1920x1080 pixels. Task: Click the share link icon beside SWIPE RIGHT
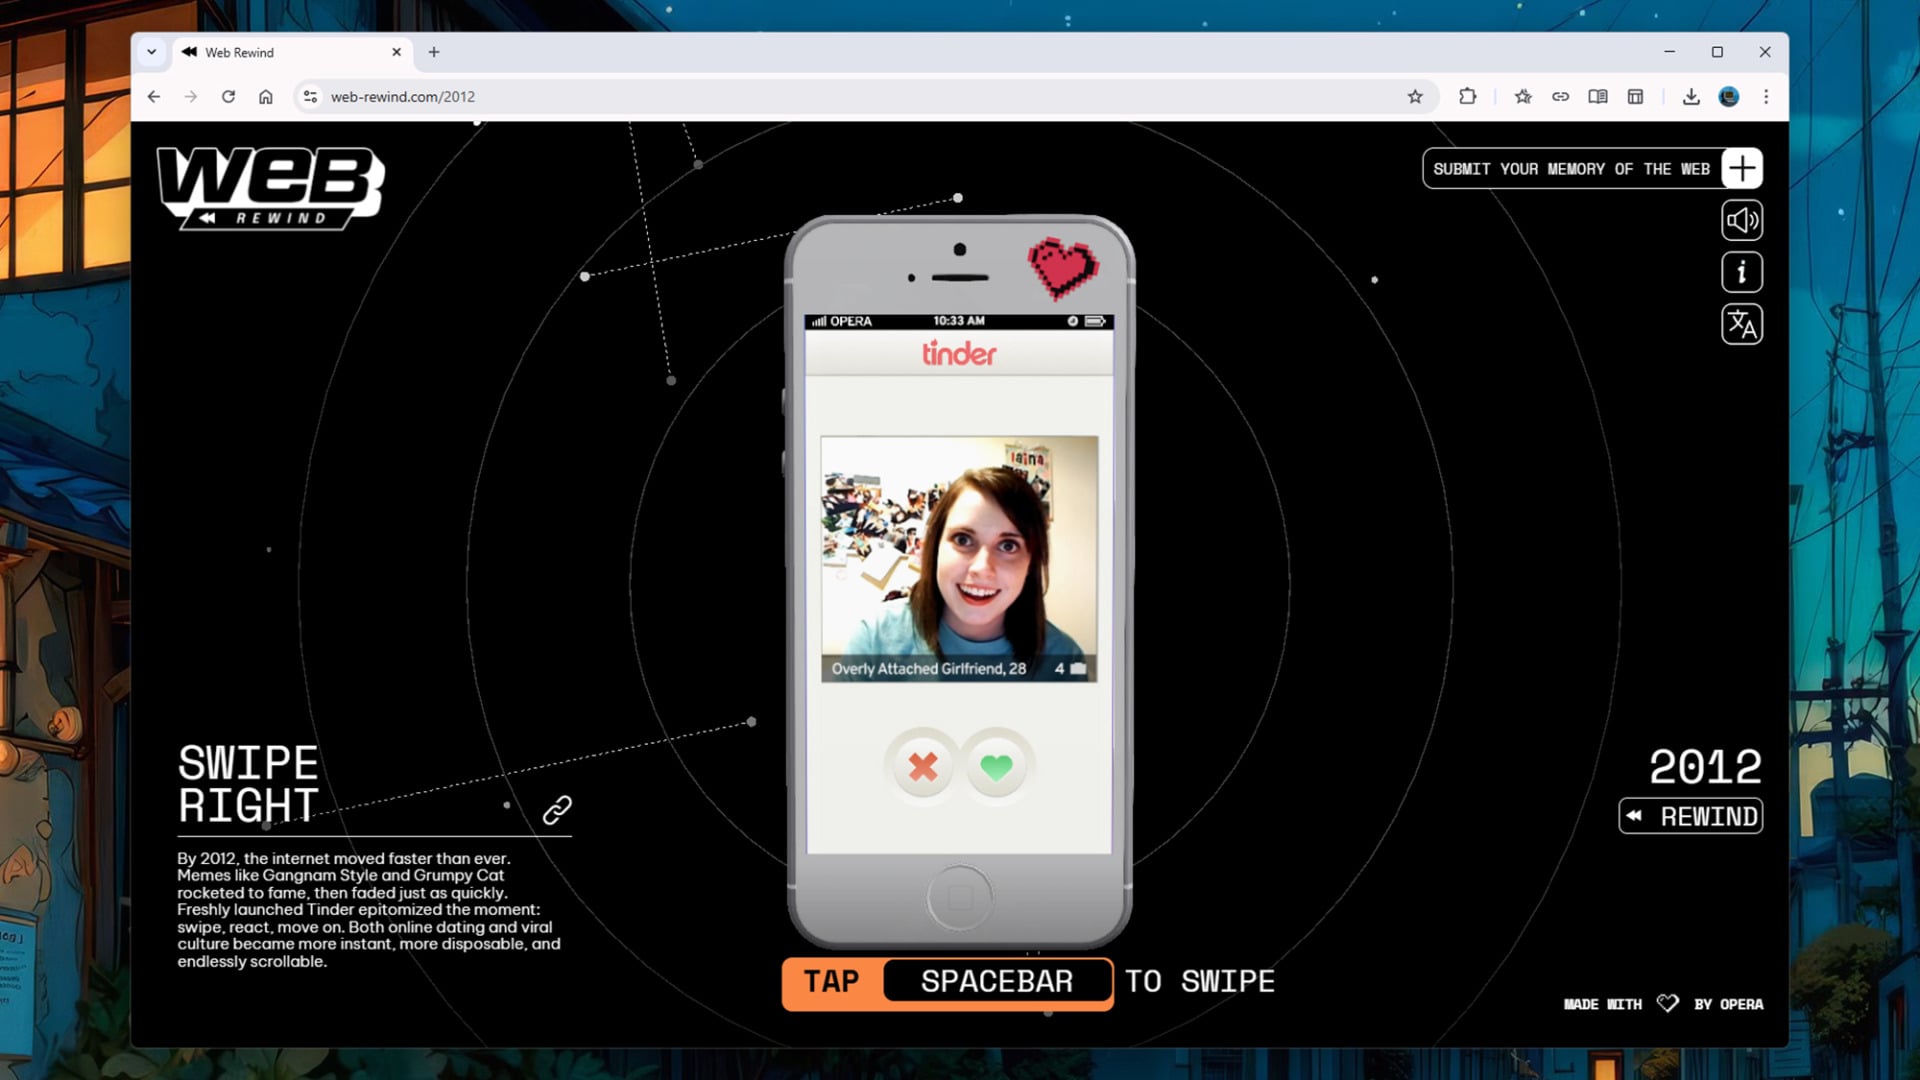557,810
